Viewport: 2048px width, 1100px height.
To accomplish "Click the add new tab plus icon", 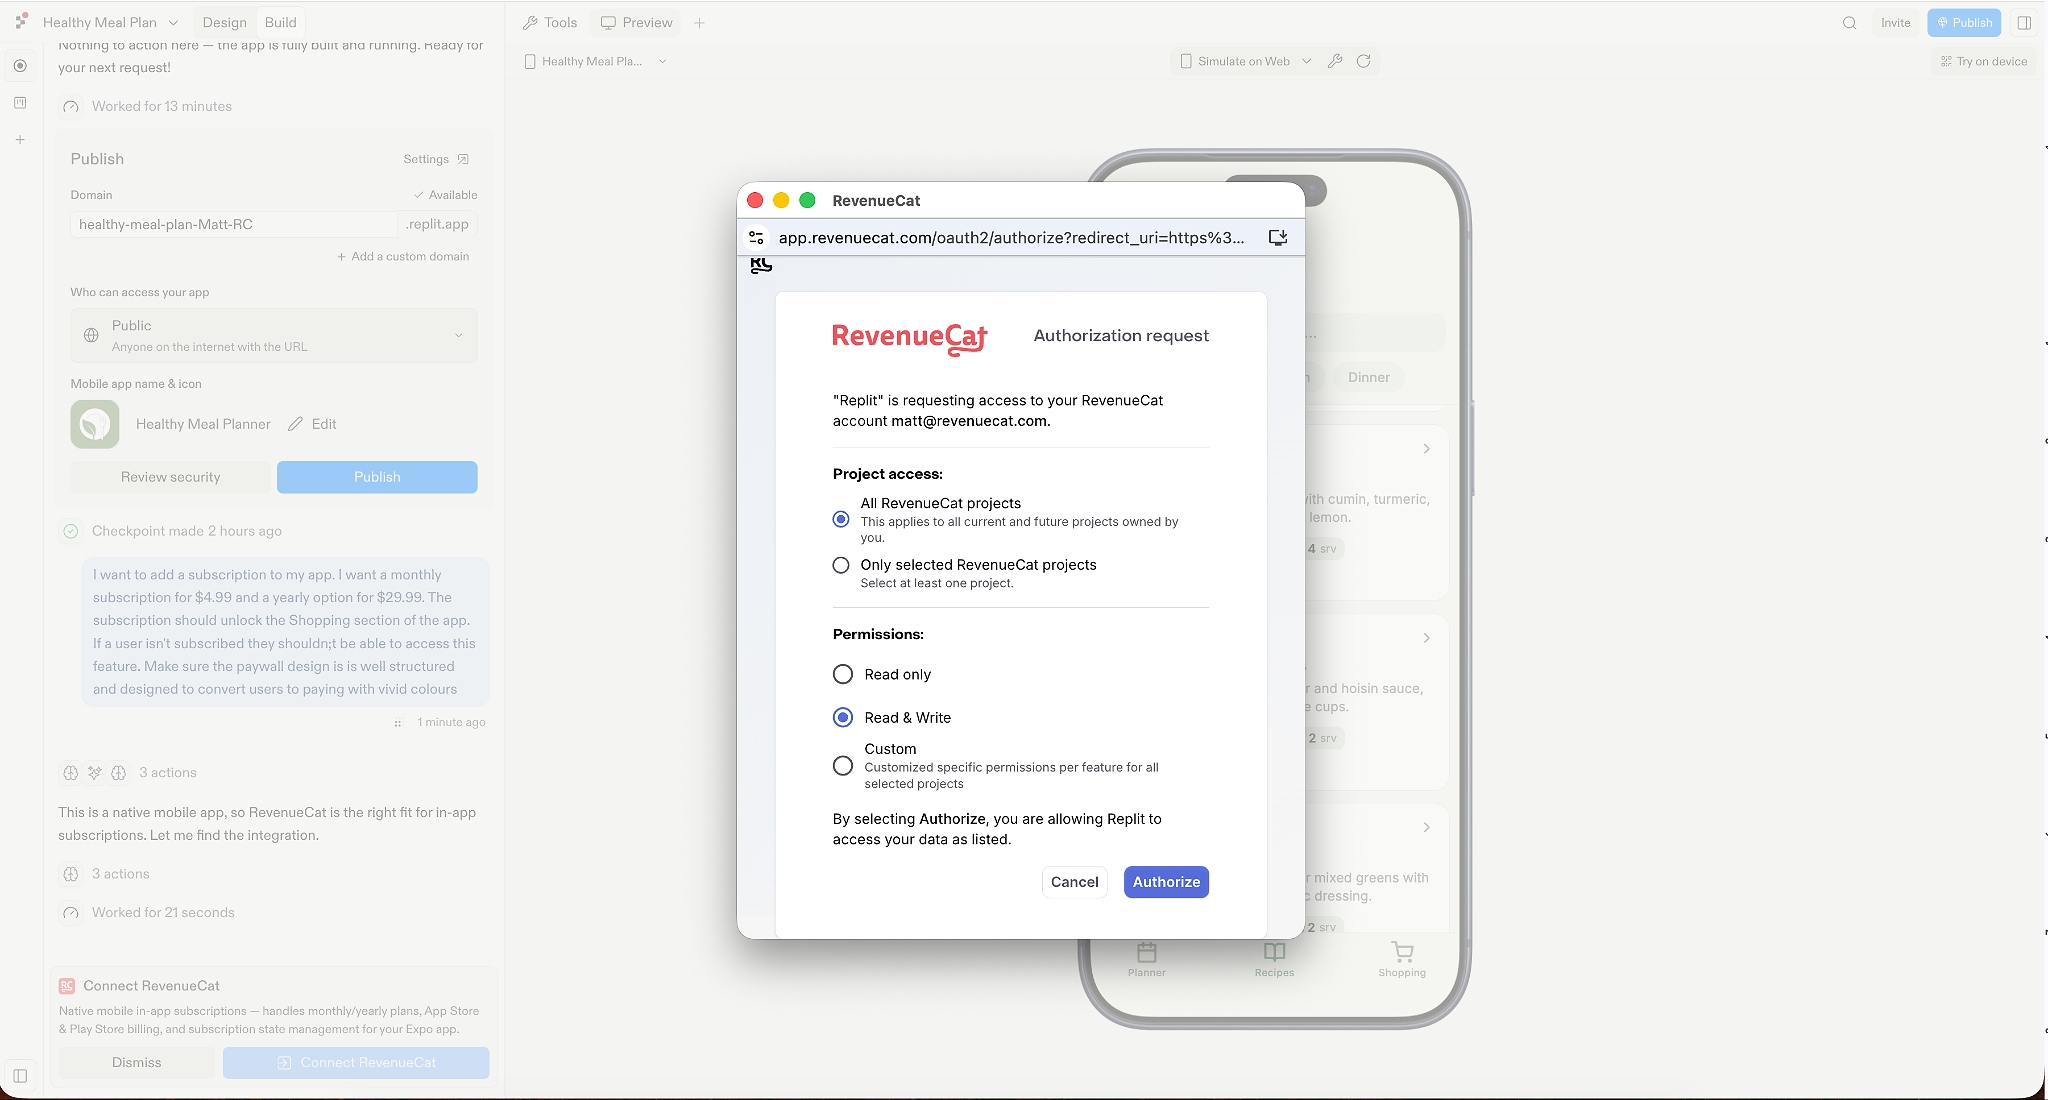I will pyautogui.click(x=699, y=23).
